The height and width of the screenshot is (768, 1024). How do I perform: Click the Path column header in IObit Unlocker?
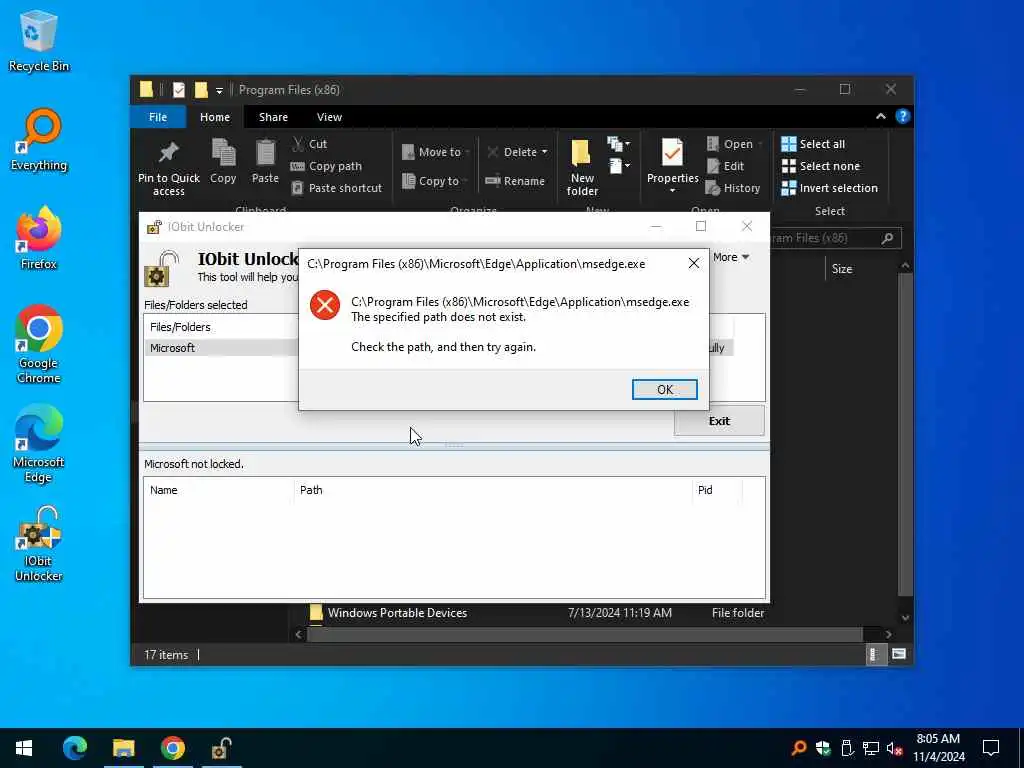pyautogui.click(x=311, y=490)
